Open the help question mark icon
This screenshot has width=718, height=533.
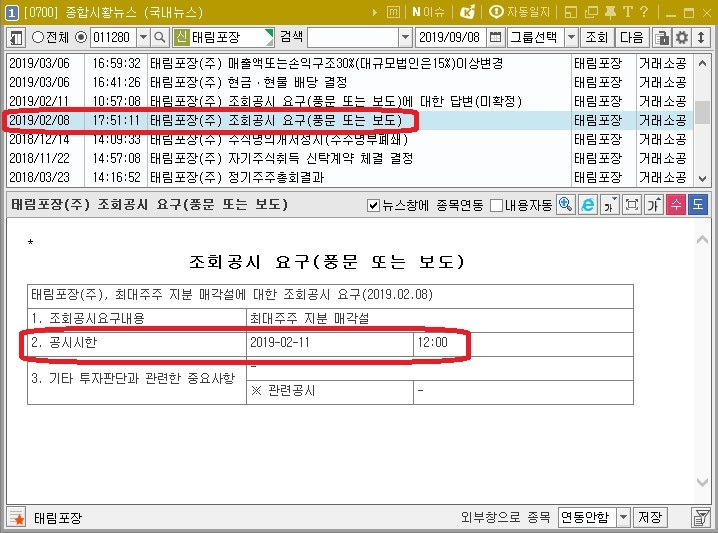tap(644, 12)
